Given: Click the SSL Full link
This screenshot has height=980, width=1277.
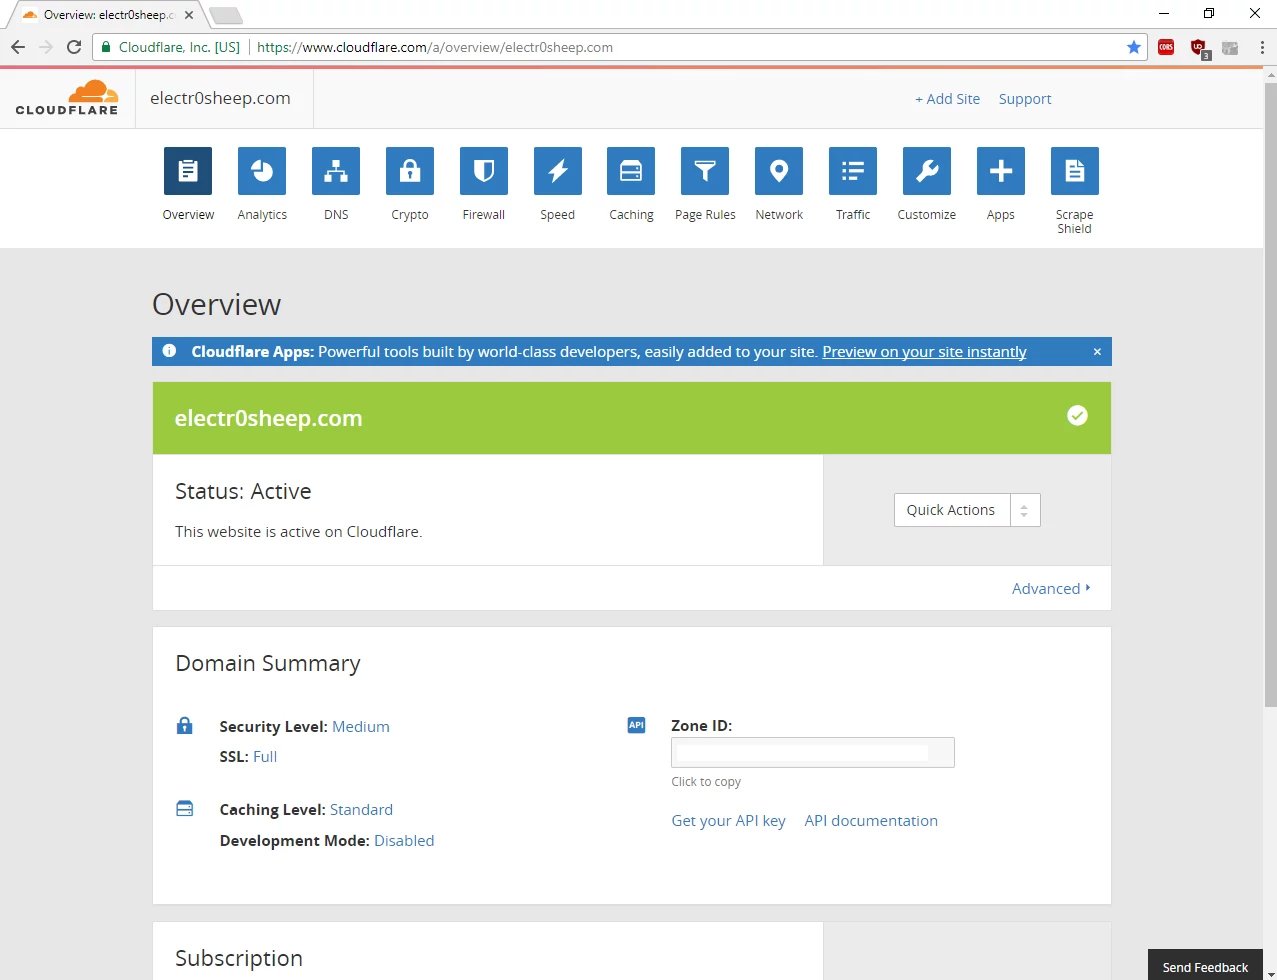Looking at the screenshot, I should [265, 756].
